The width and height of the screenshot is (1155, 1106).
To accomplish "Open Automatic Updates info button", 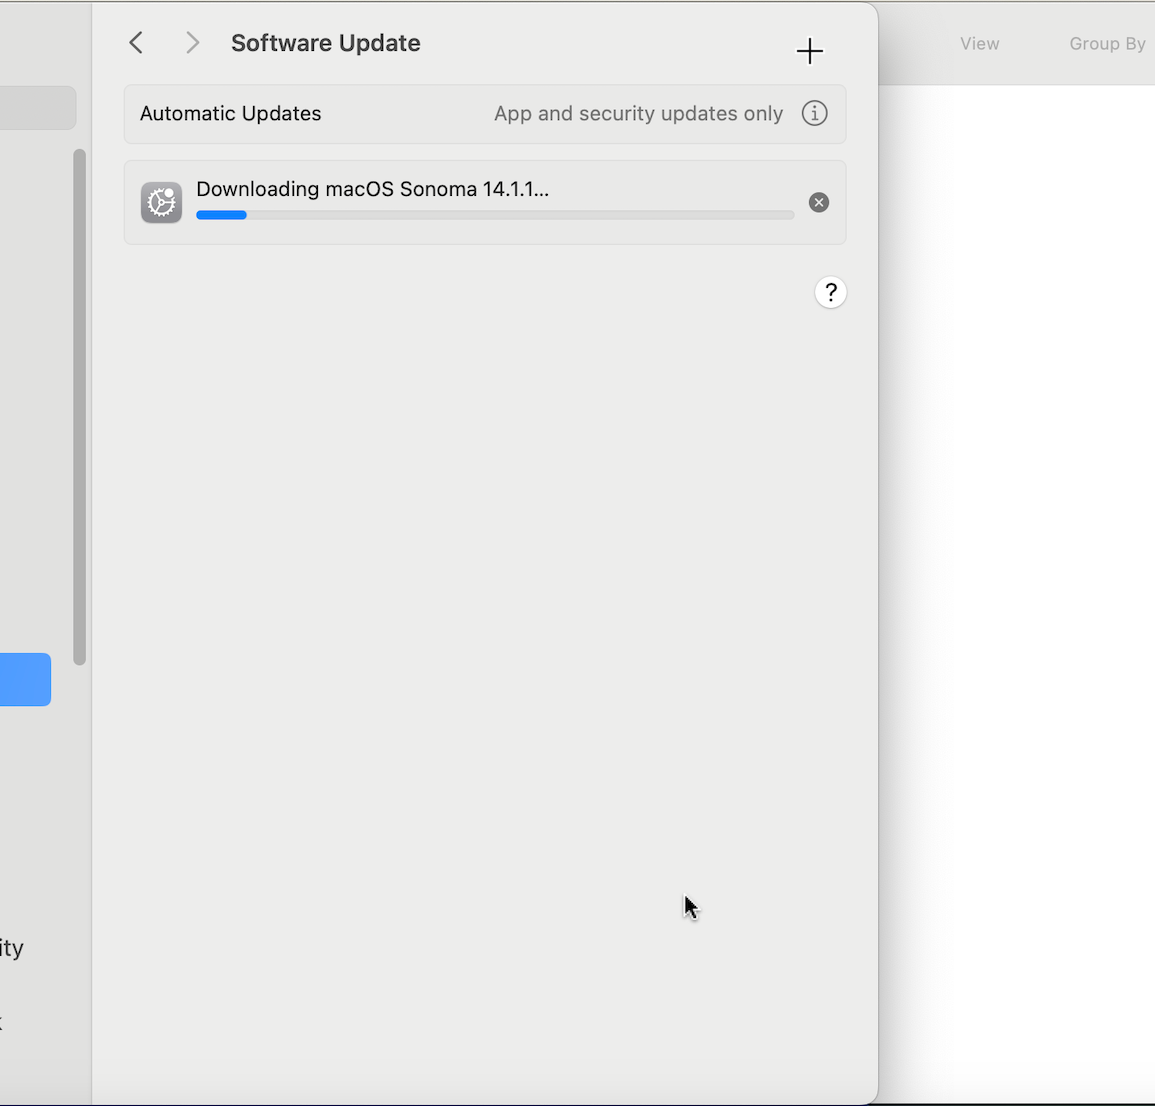I will [814, 113].
